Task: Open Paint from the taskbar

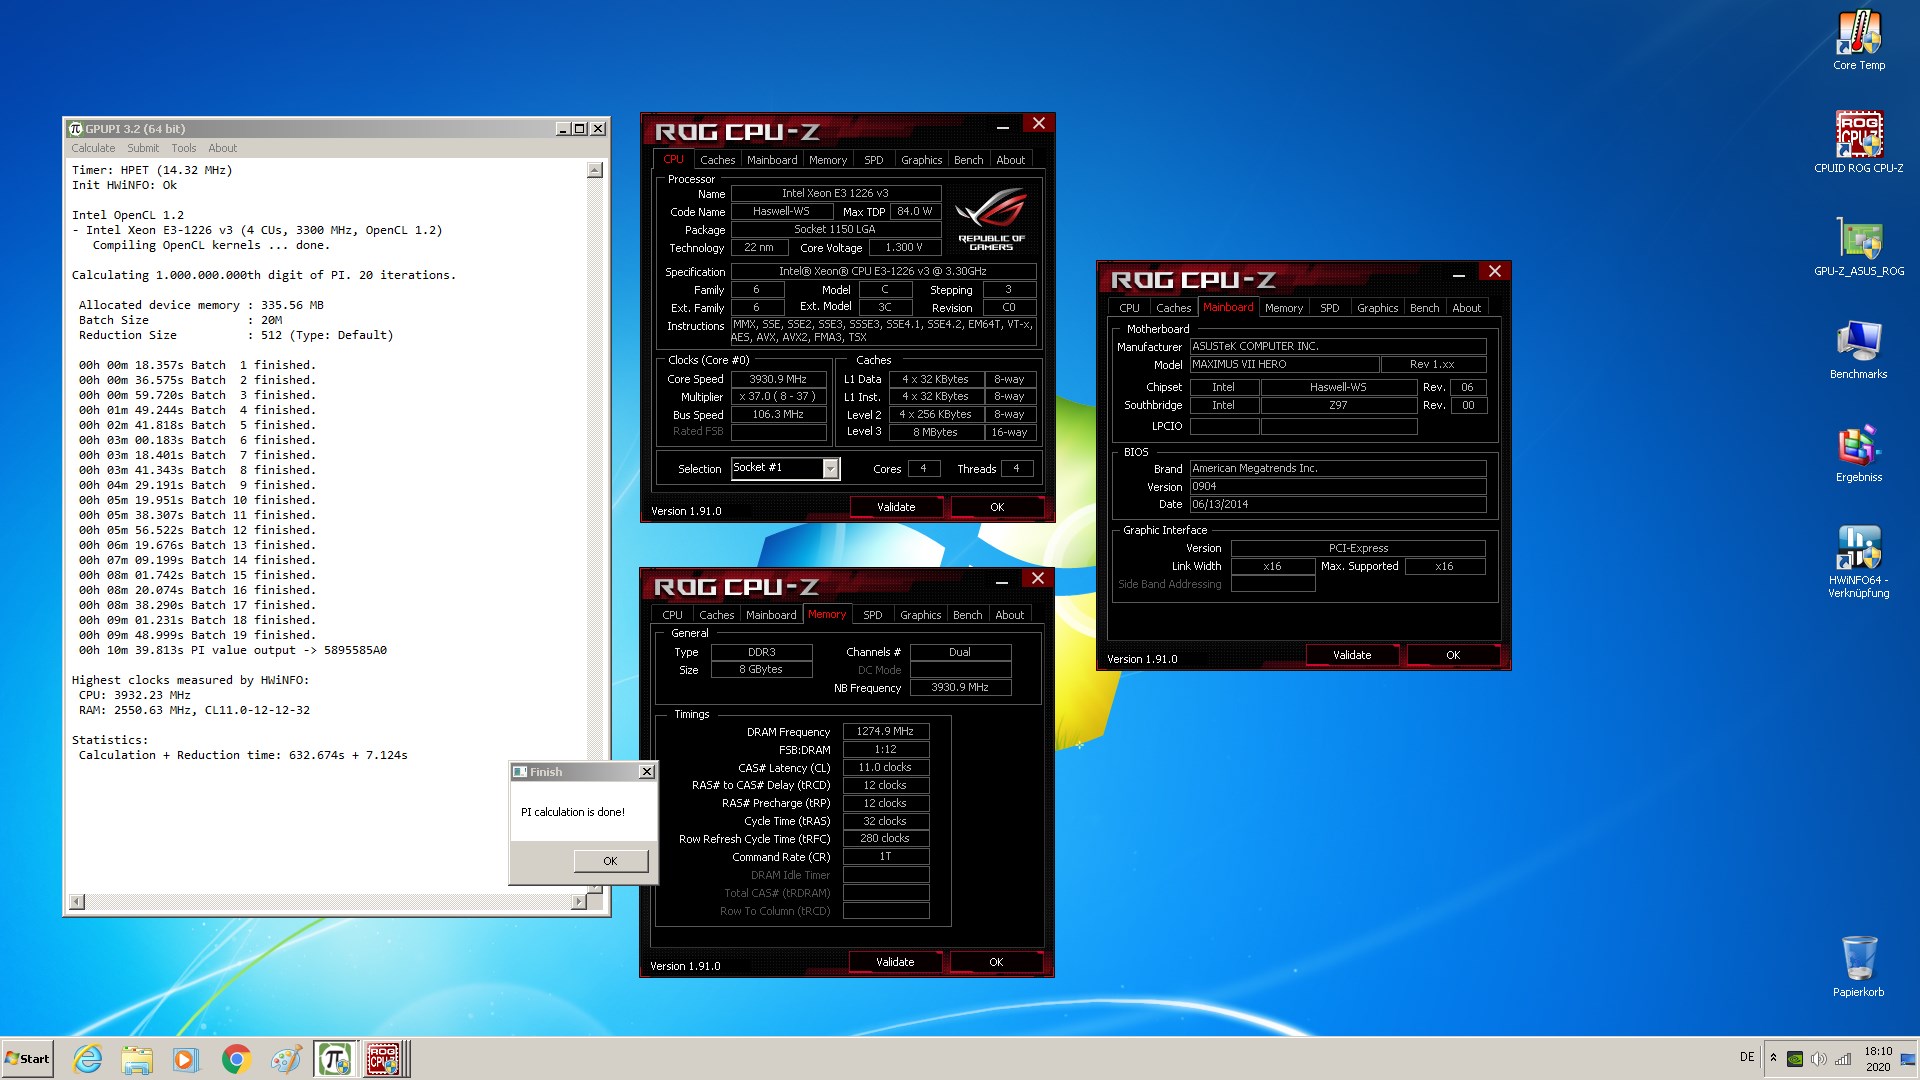Action: (x=285, y=1059)
